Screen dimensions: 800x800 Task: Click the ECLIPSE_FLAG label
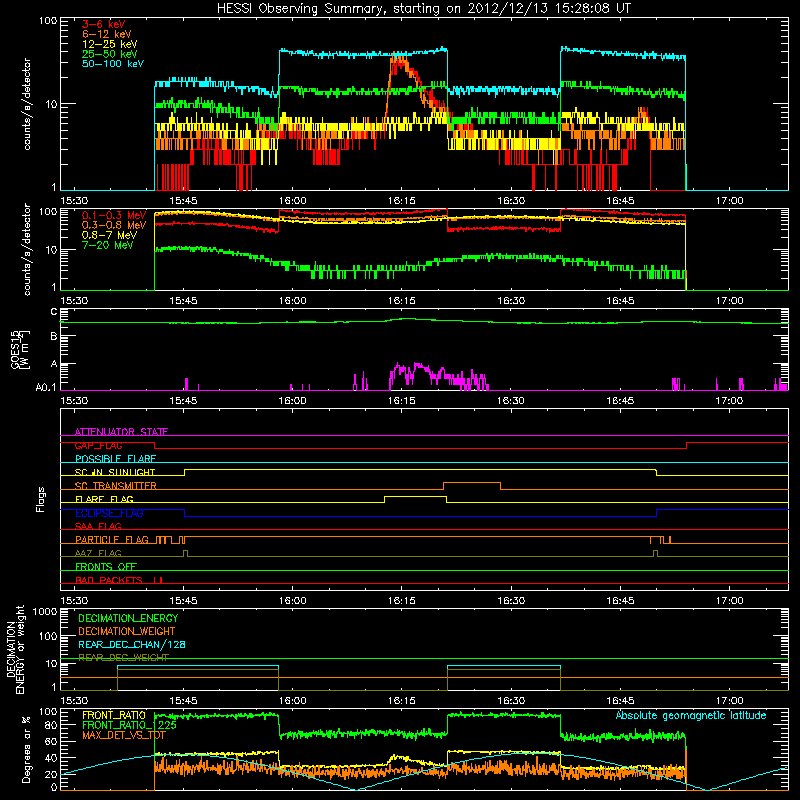tap(109, 513)
